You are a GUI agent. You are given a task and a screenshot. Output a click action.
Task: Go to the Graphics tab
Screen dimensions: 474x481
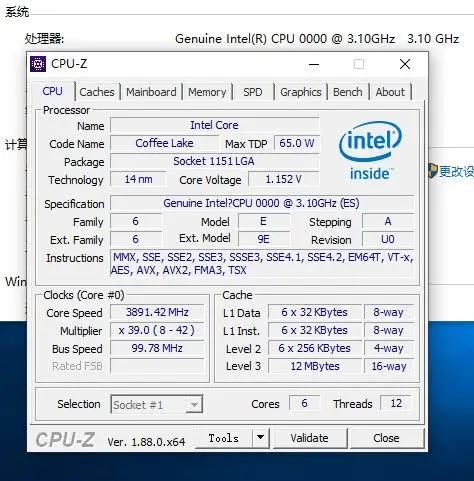301,92
